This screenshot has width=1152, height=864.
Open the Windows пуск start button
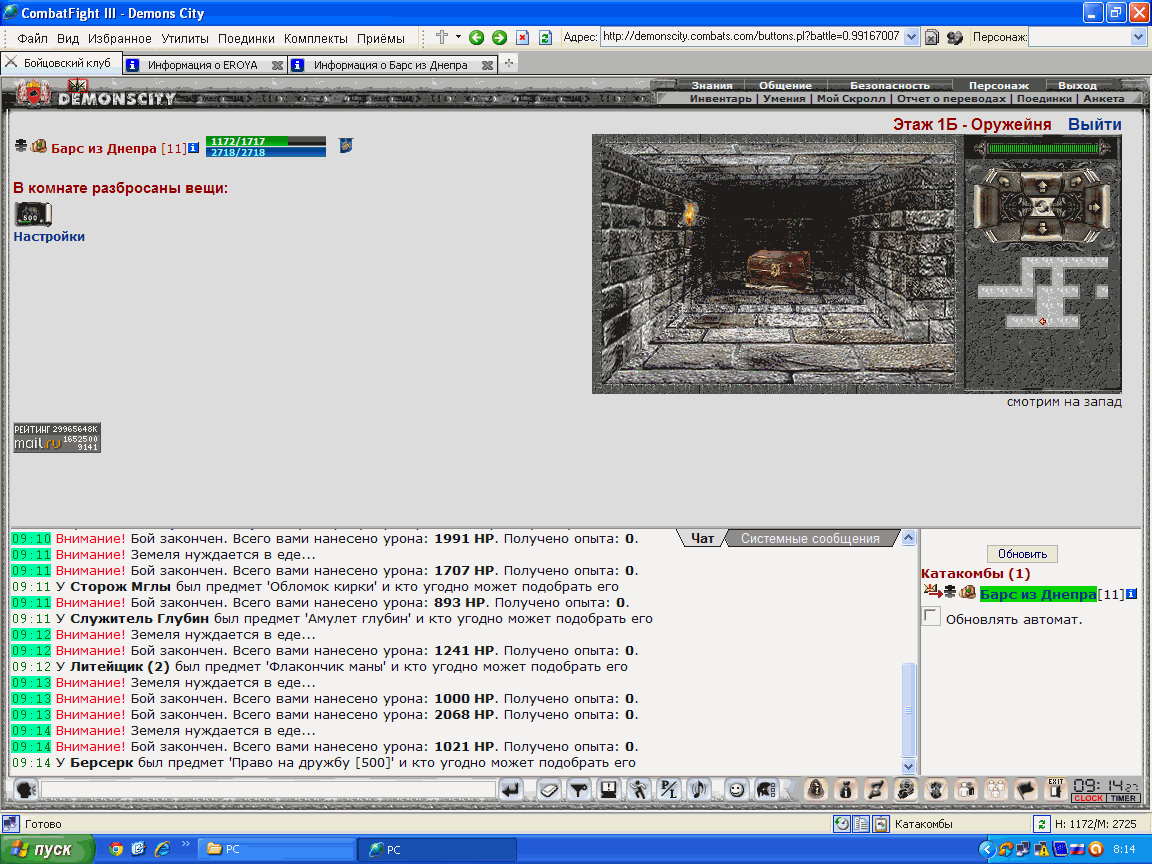(47, 849)
